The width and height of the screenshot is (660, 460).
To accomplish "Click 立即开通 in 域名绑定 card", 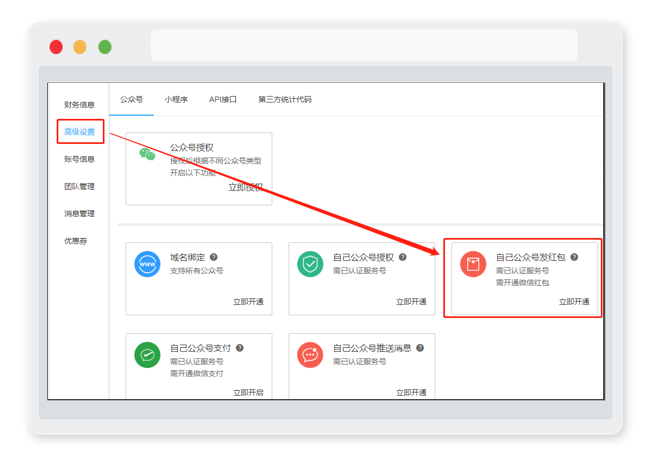I will [x=248, y=302].
